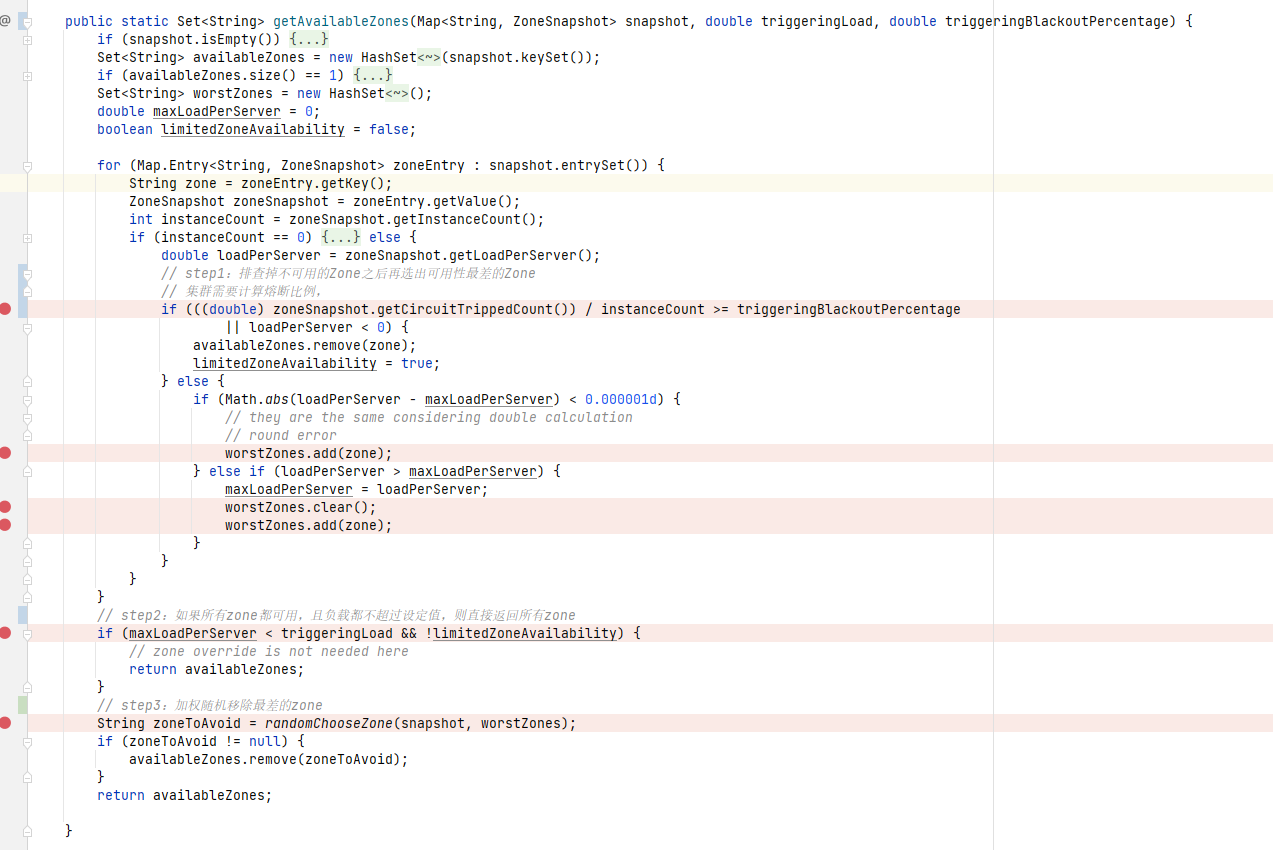Remove breakpoint on worstZones.clear() line
This screenshot has height=850, width=1273.
5,507
